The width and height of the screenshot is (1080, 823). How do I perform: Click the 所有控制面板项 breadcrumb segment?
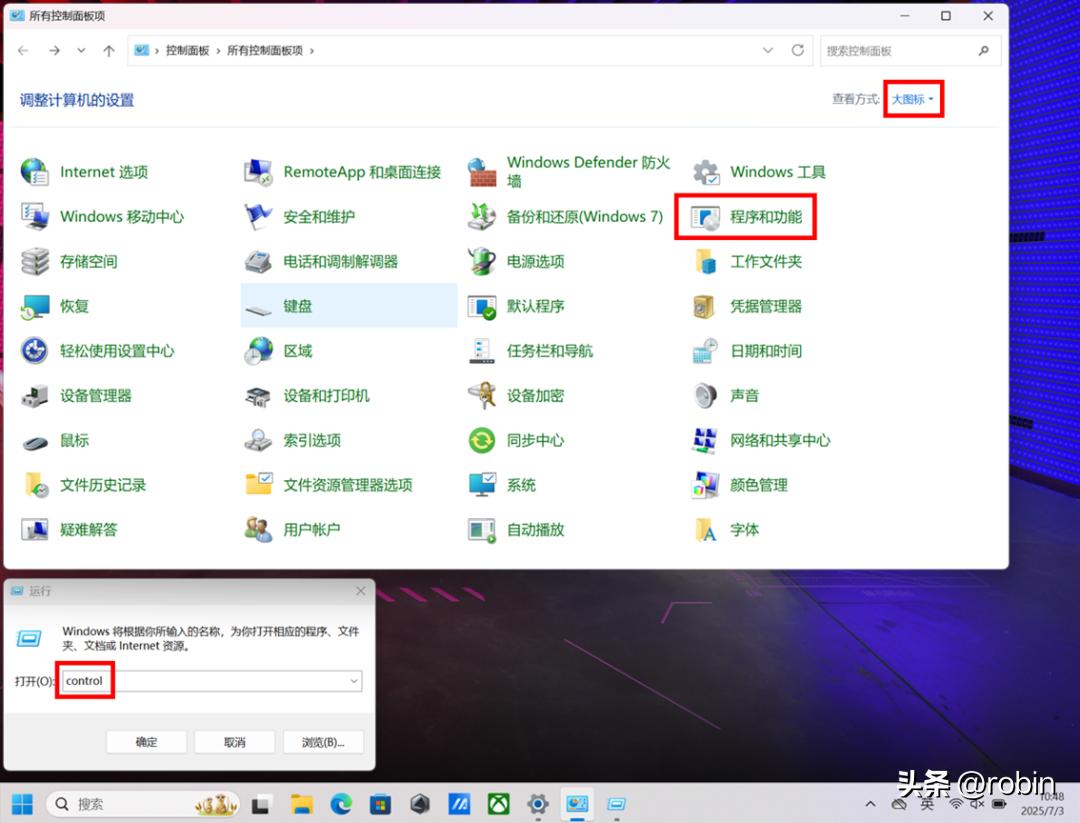tap(265, 50)
